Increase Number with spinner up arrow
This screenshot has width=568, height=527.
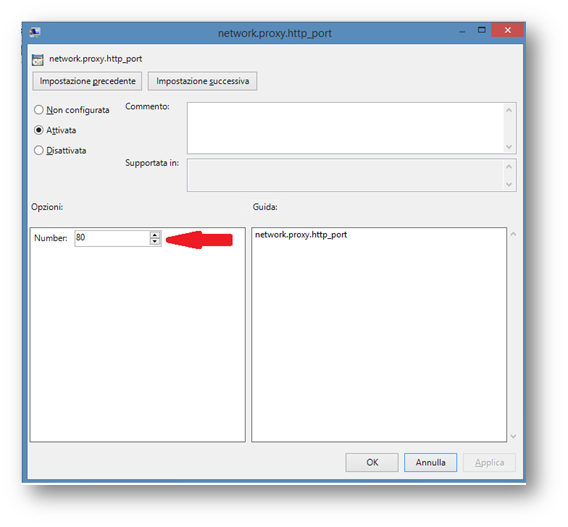155,235
